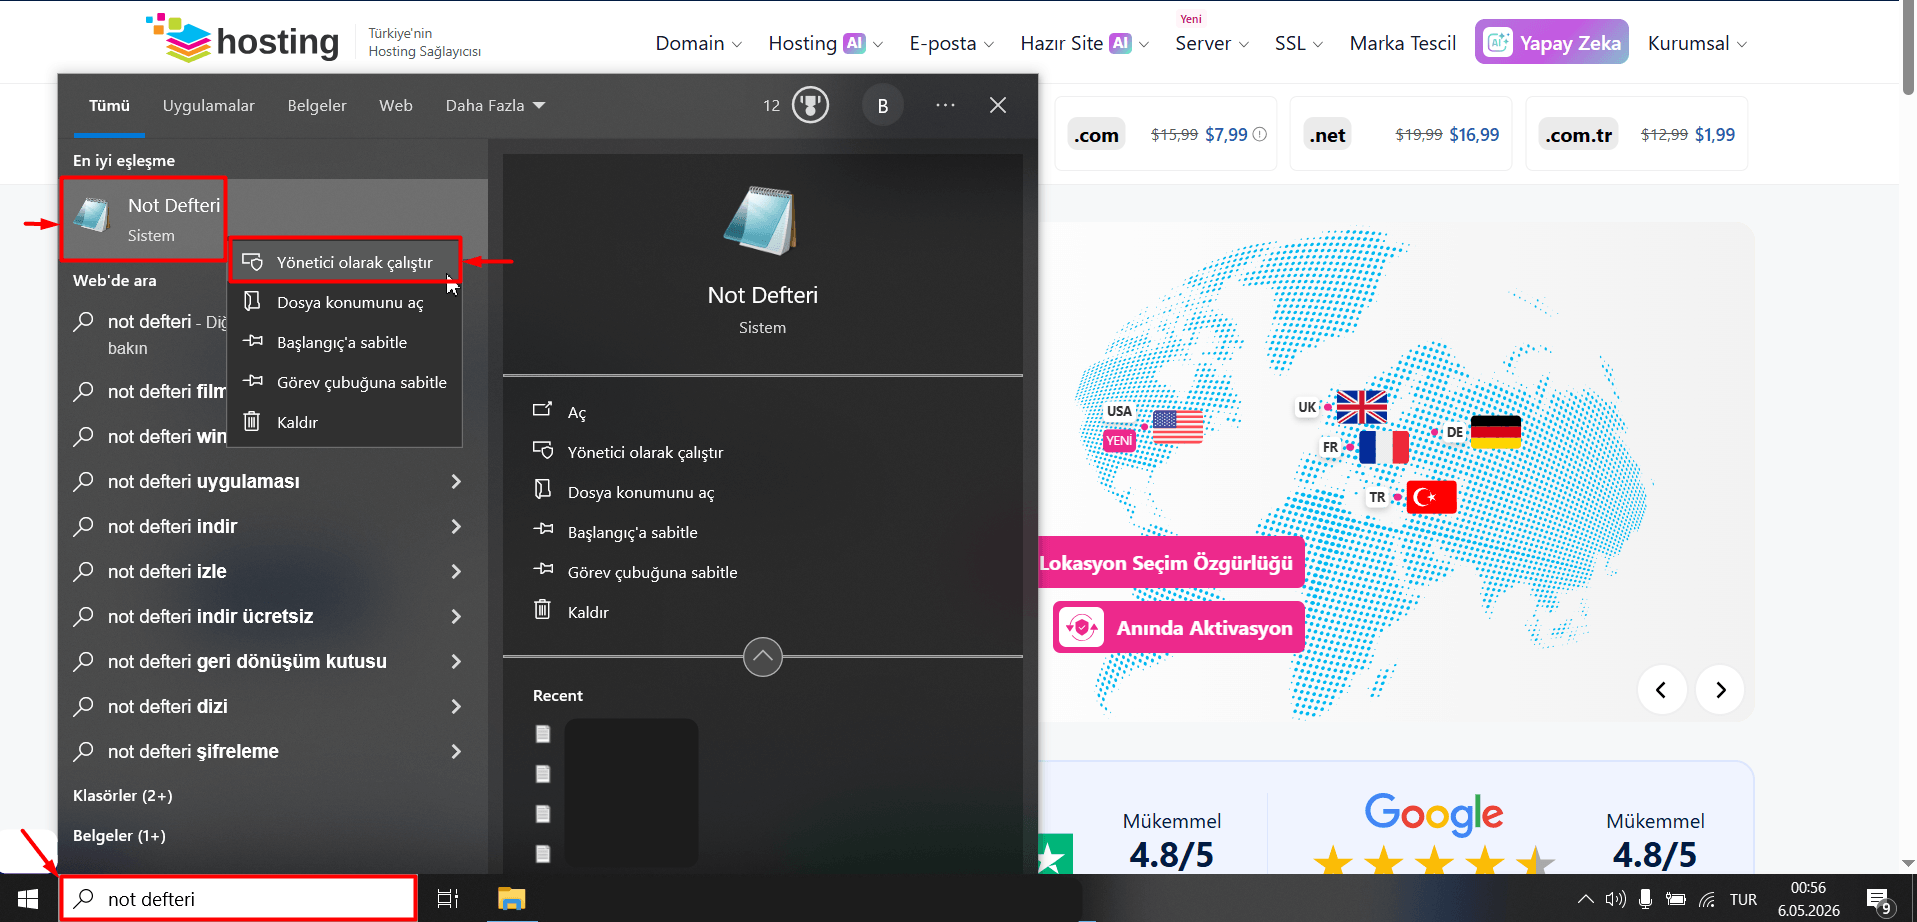The image size is (1917, 922).
Task: Open the rewards trophy badge icon
Action: 810,105
